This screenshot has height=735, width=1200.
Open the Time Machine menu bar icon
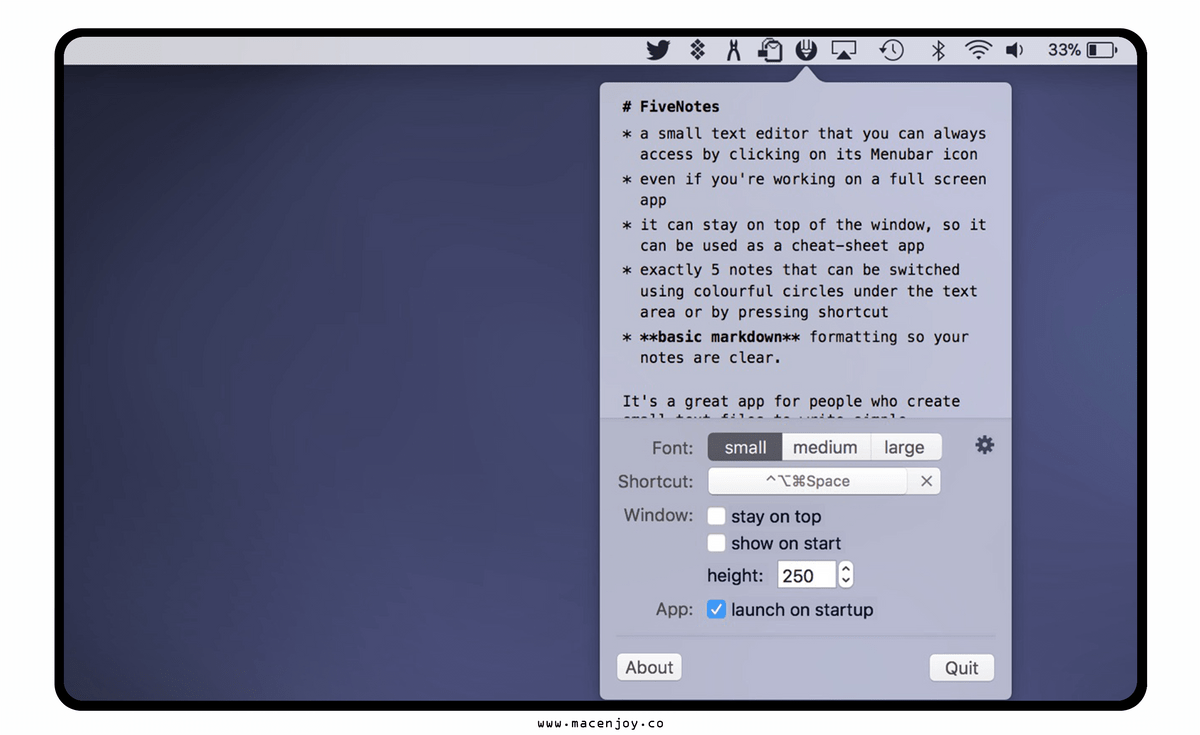click(x=891, y=50)
